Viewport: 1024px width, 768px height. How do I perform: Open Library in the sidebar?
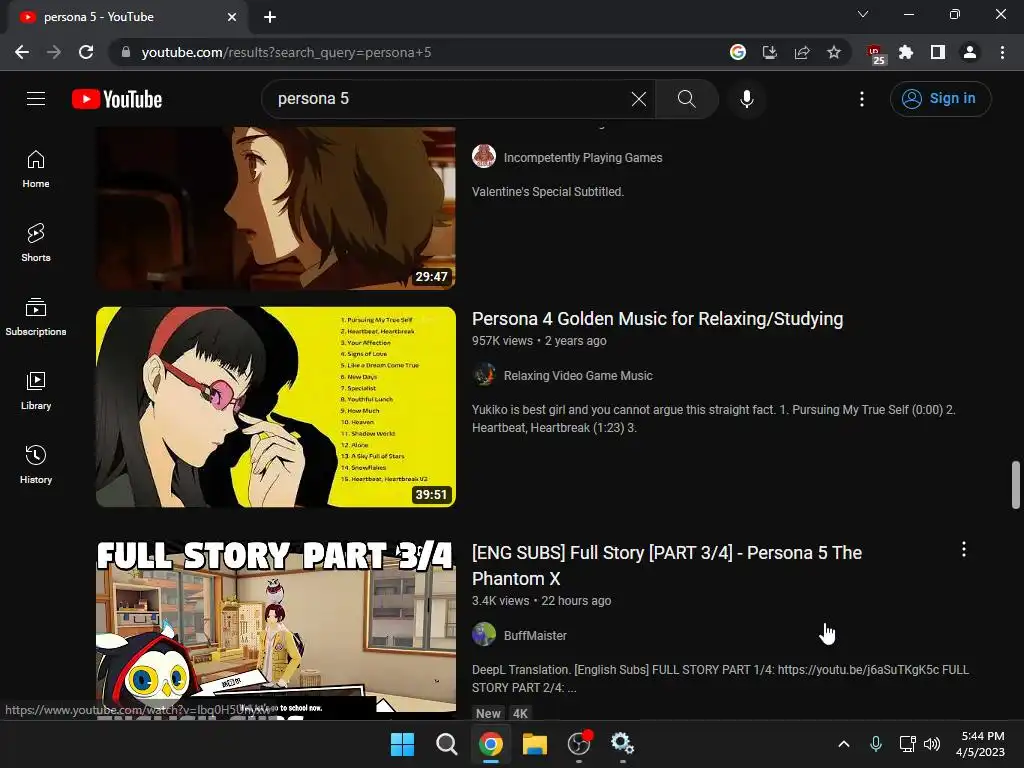click(36, 391)
